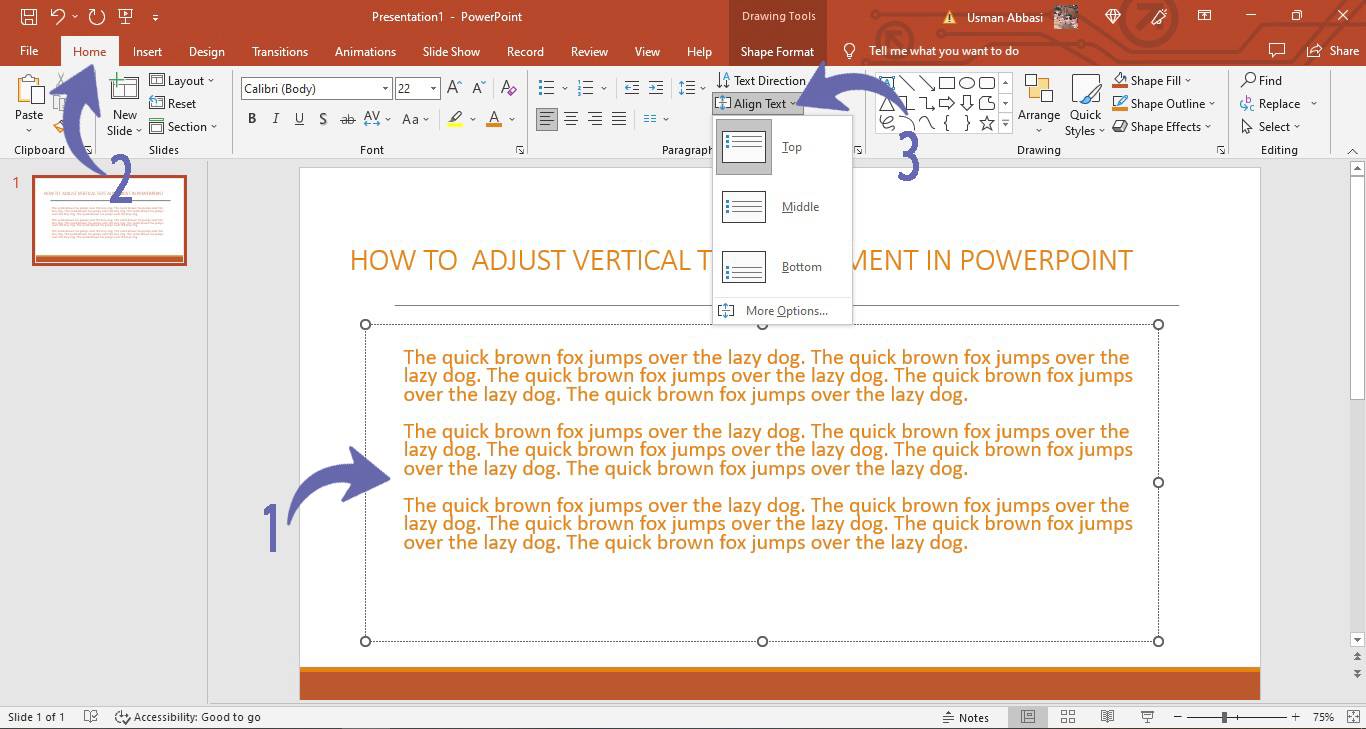Open Comments pane icon near Share

1276,50
